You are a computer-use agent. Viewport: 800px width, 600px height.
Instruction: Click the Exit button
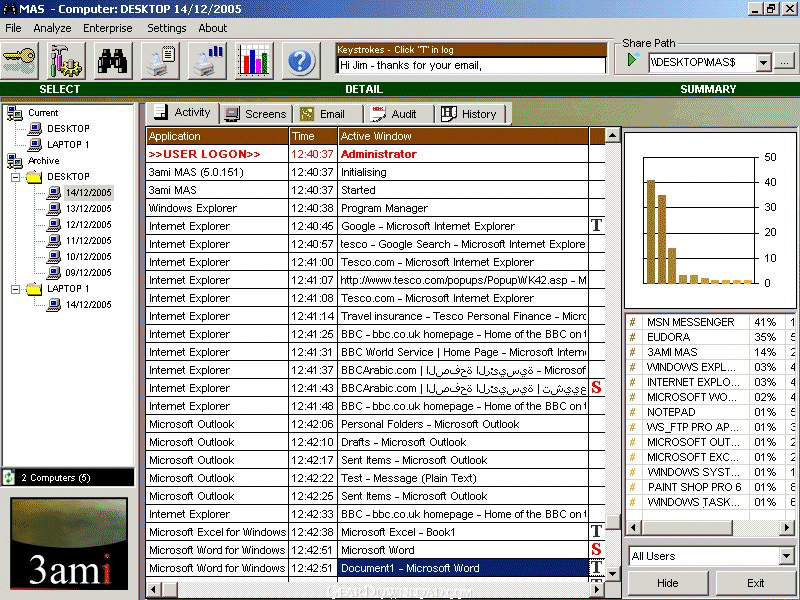pos(755,583)
